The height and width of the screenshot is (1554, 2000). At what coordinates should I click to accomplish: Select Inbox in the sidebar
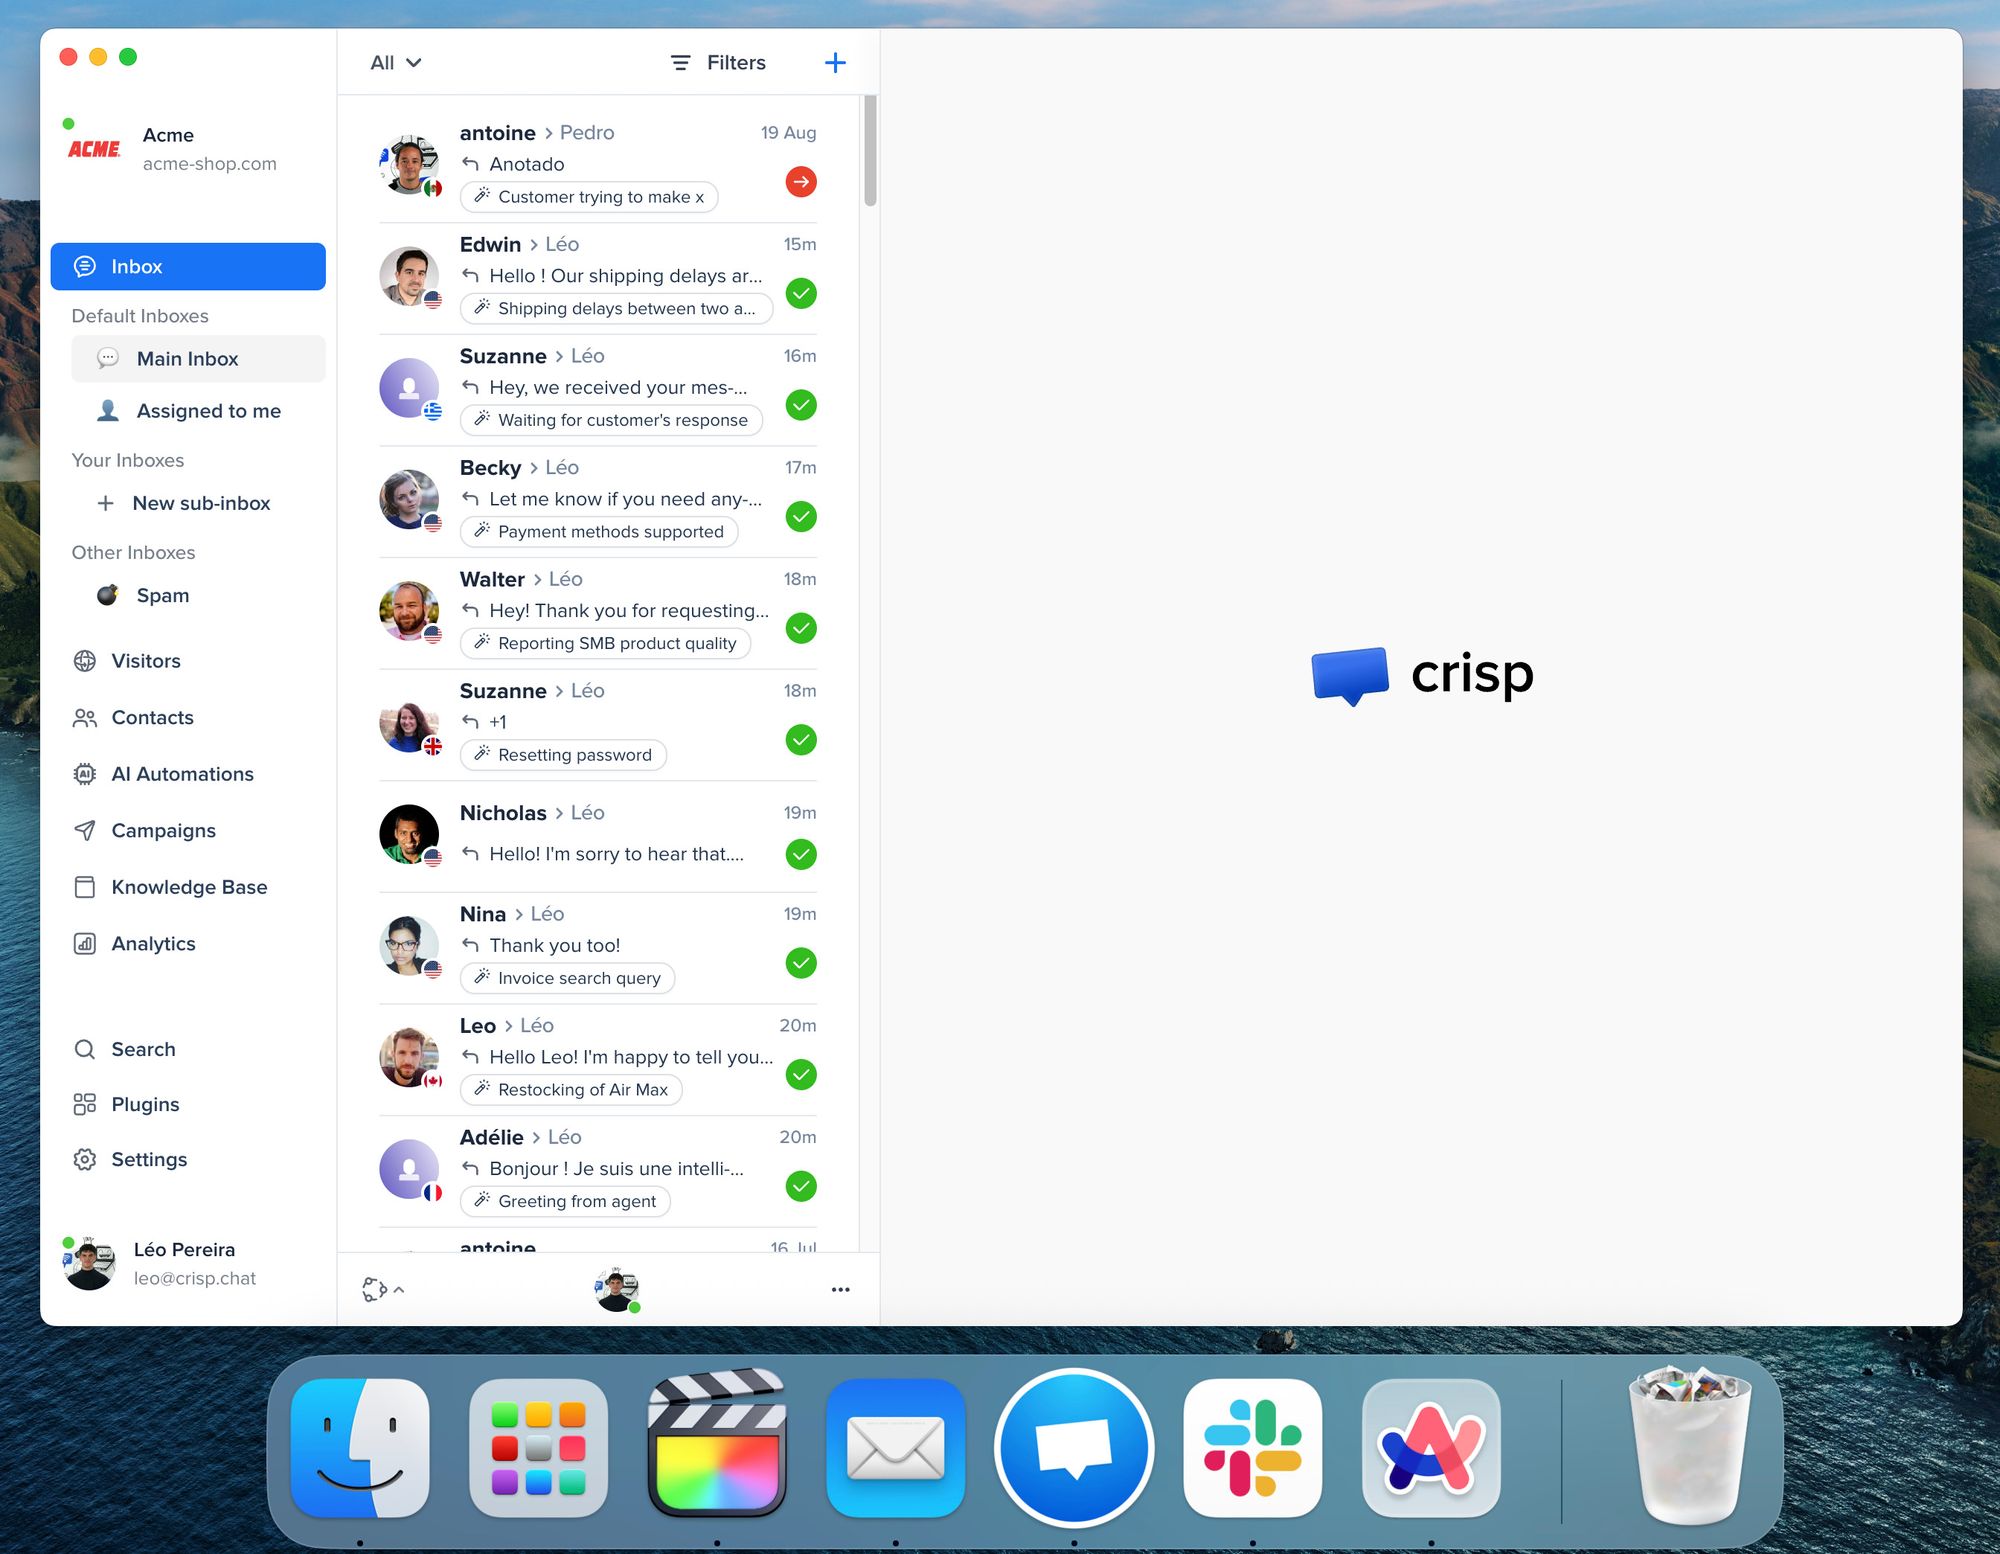point(188,267)
